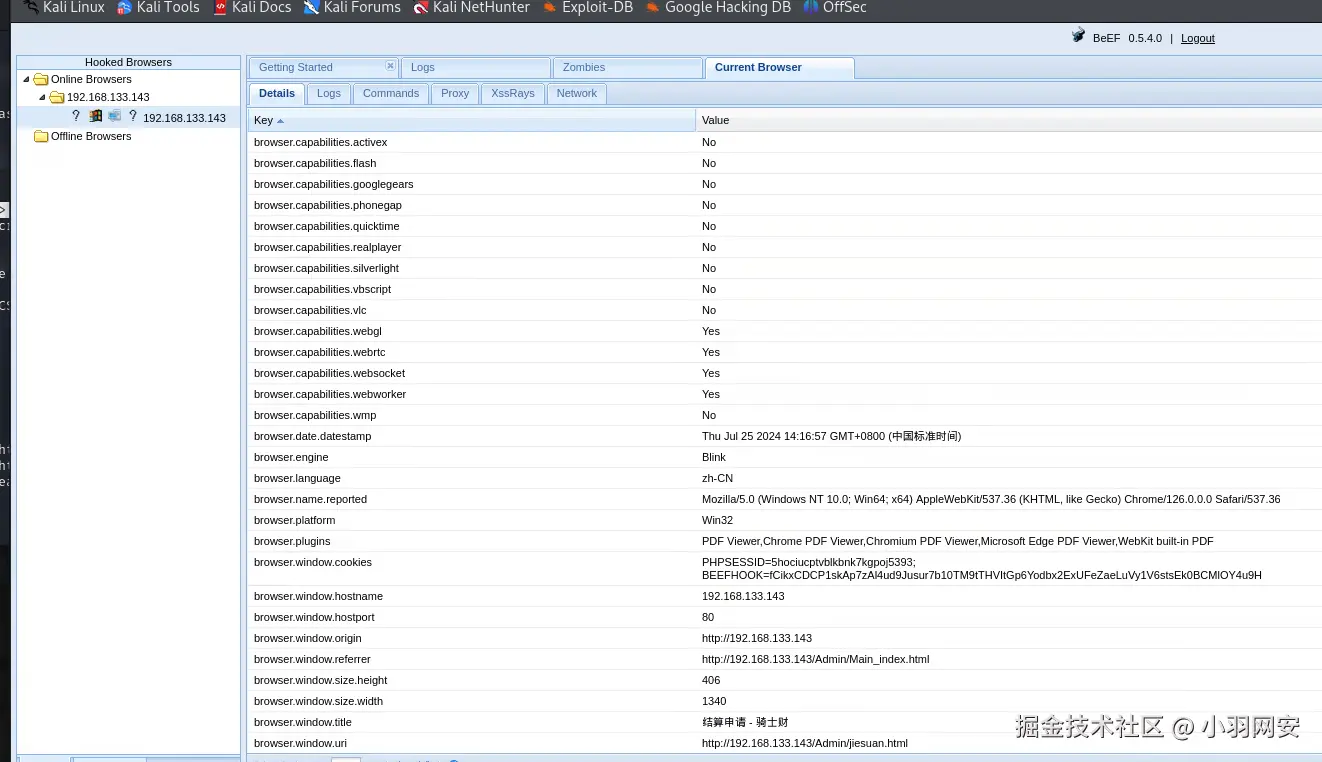Sort by the Key column header
1322x762 pixels.
[472, 120]
